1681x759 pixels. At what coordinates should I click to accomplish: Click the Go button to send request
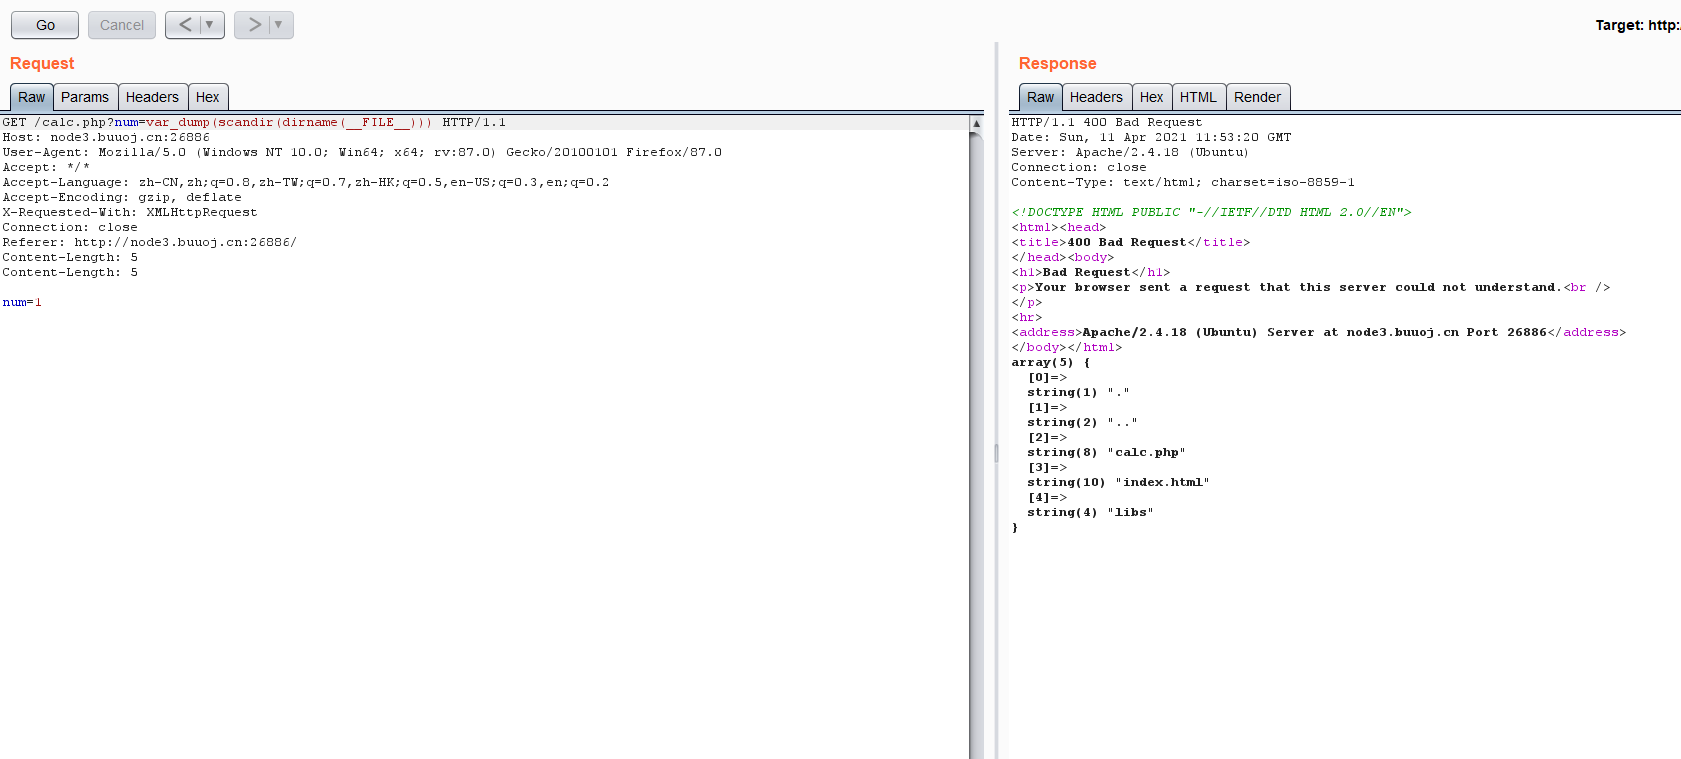(x=45, y=25)
